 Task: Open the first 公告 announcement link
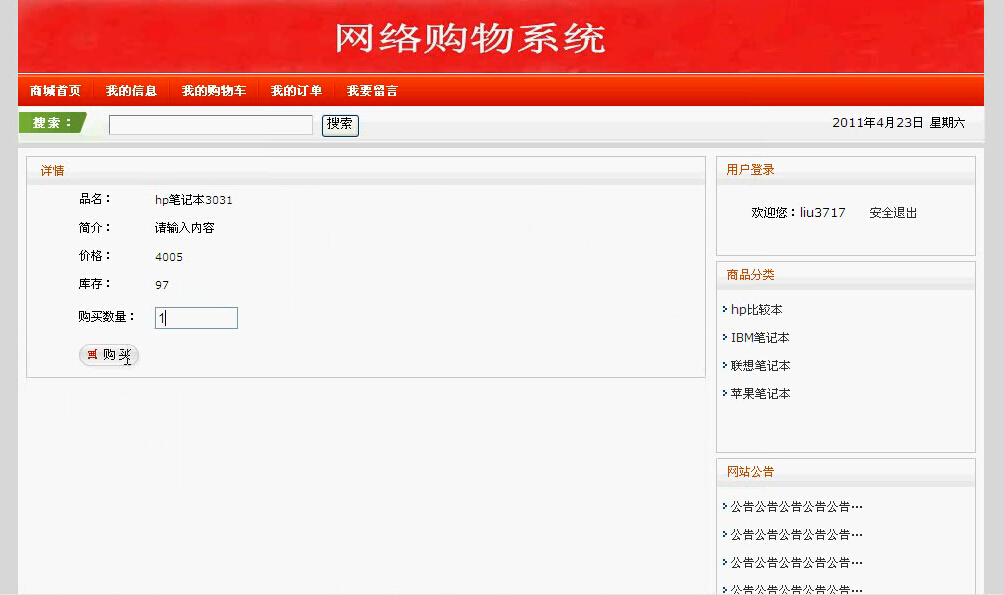797,507
